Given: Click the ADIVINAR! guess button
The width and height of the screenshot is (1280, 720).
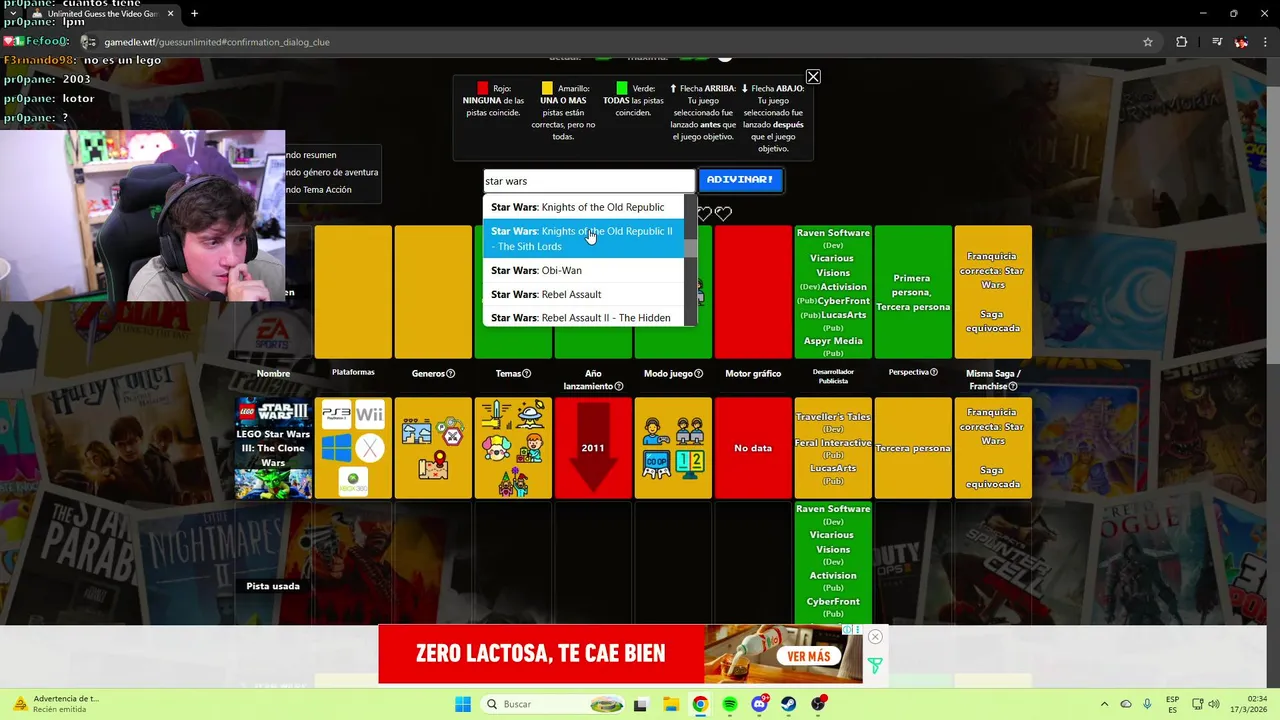Looking at the screenshot, I should pos(740,180).
